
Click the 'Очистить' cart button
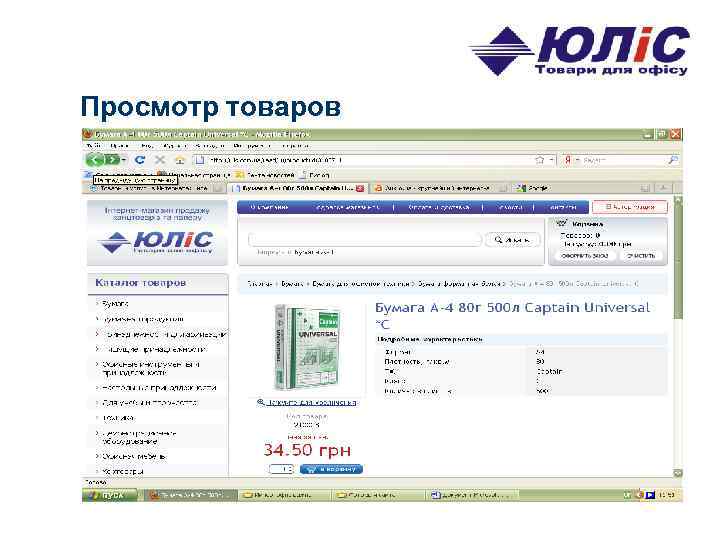point(641,255)
